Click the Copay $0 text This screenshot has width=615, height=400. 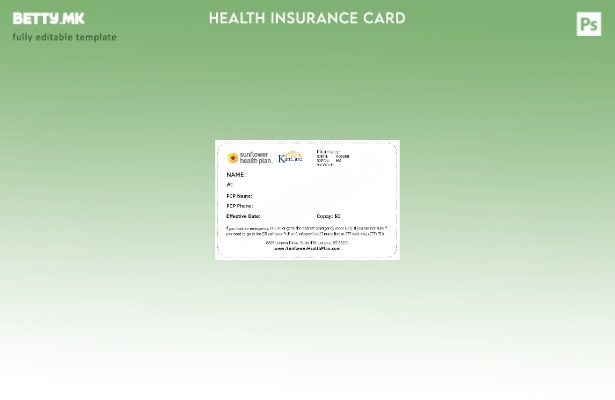pos(328,216)
